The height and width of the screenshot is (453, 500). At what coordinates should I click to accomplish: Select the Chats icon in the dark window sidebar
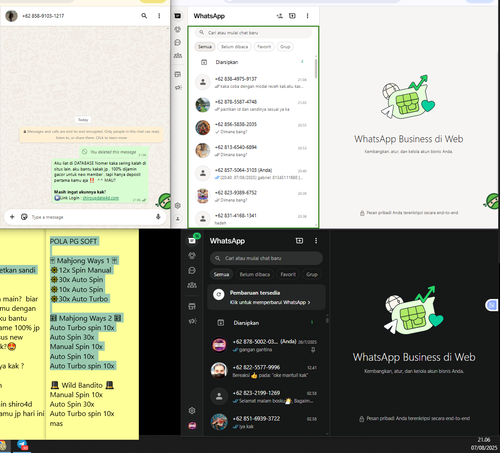click(192, 240)
